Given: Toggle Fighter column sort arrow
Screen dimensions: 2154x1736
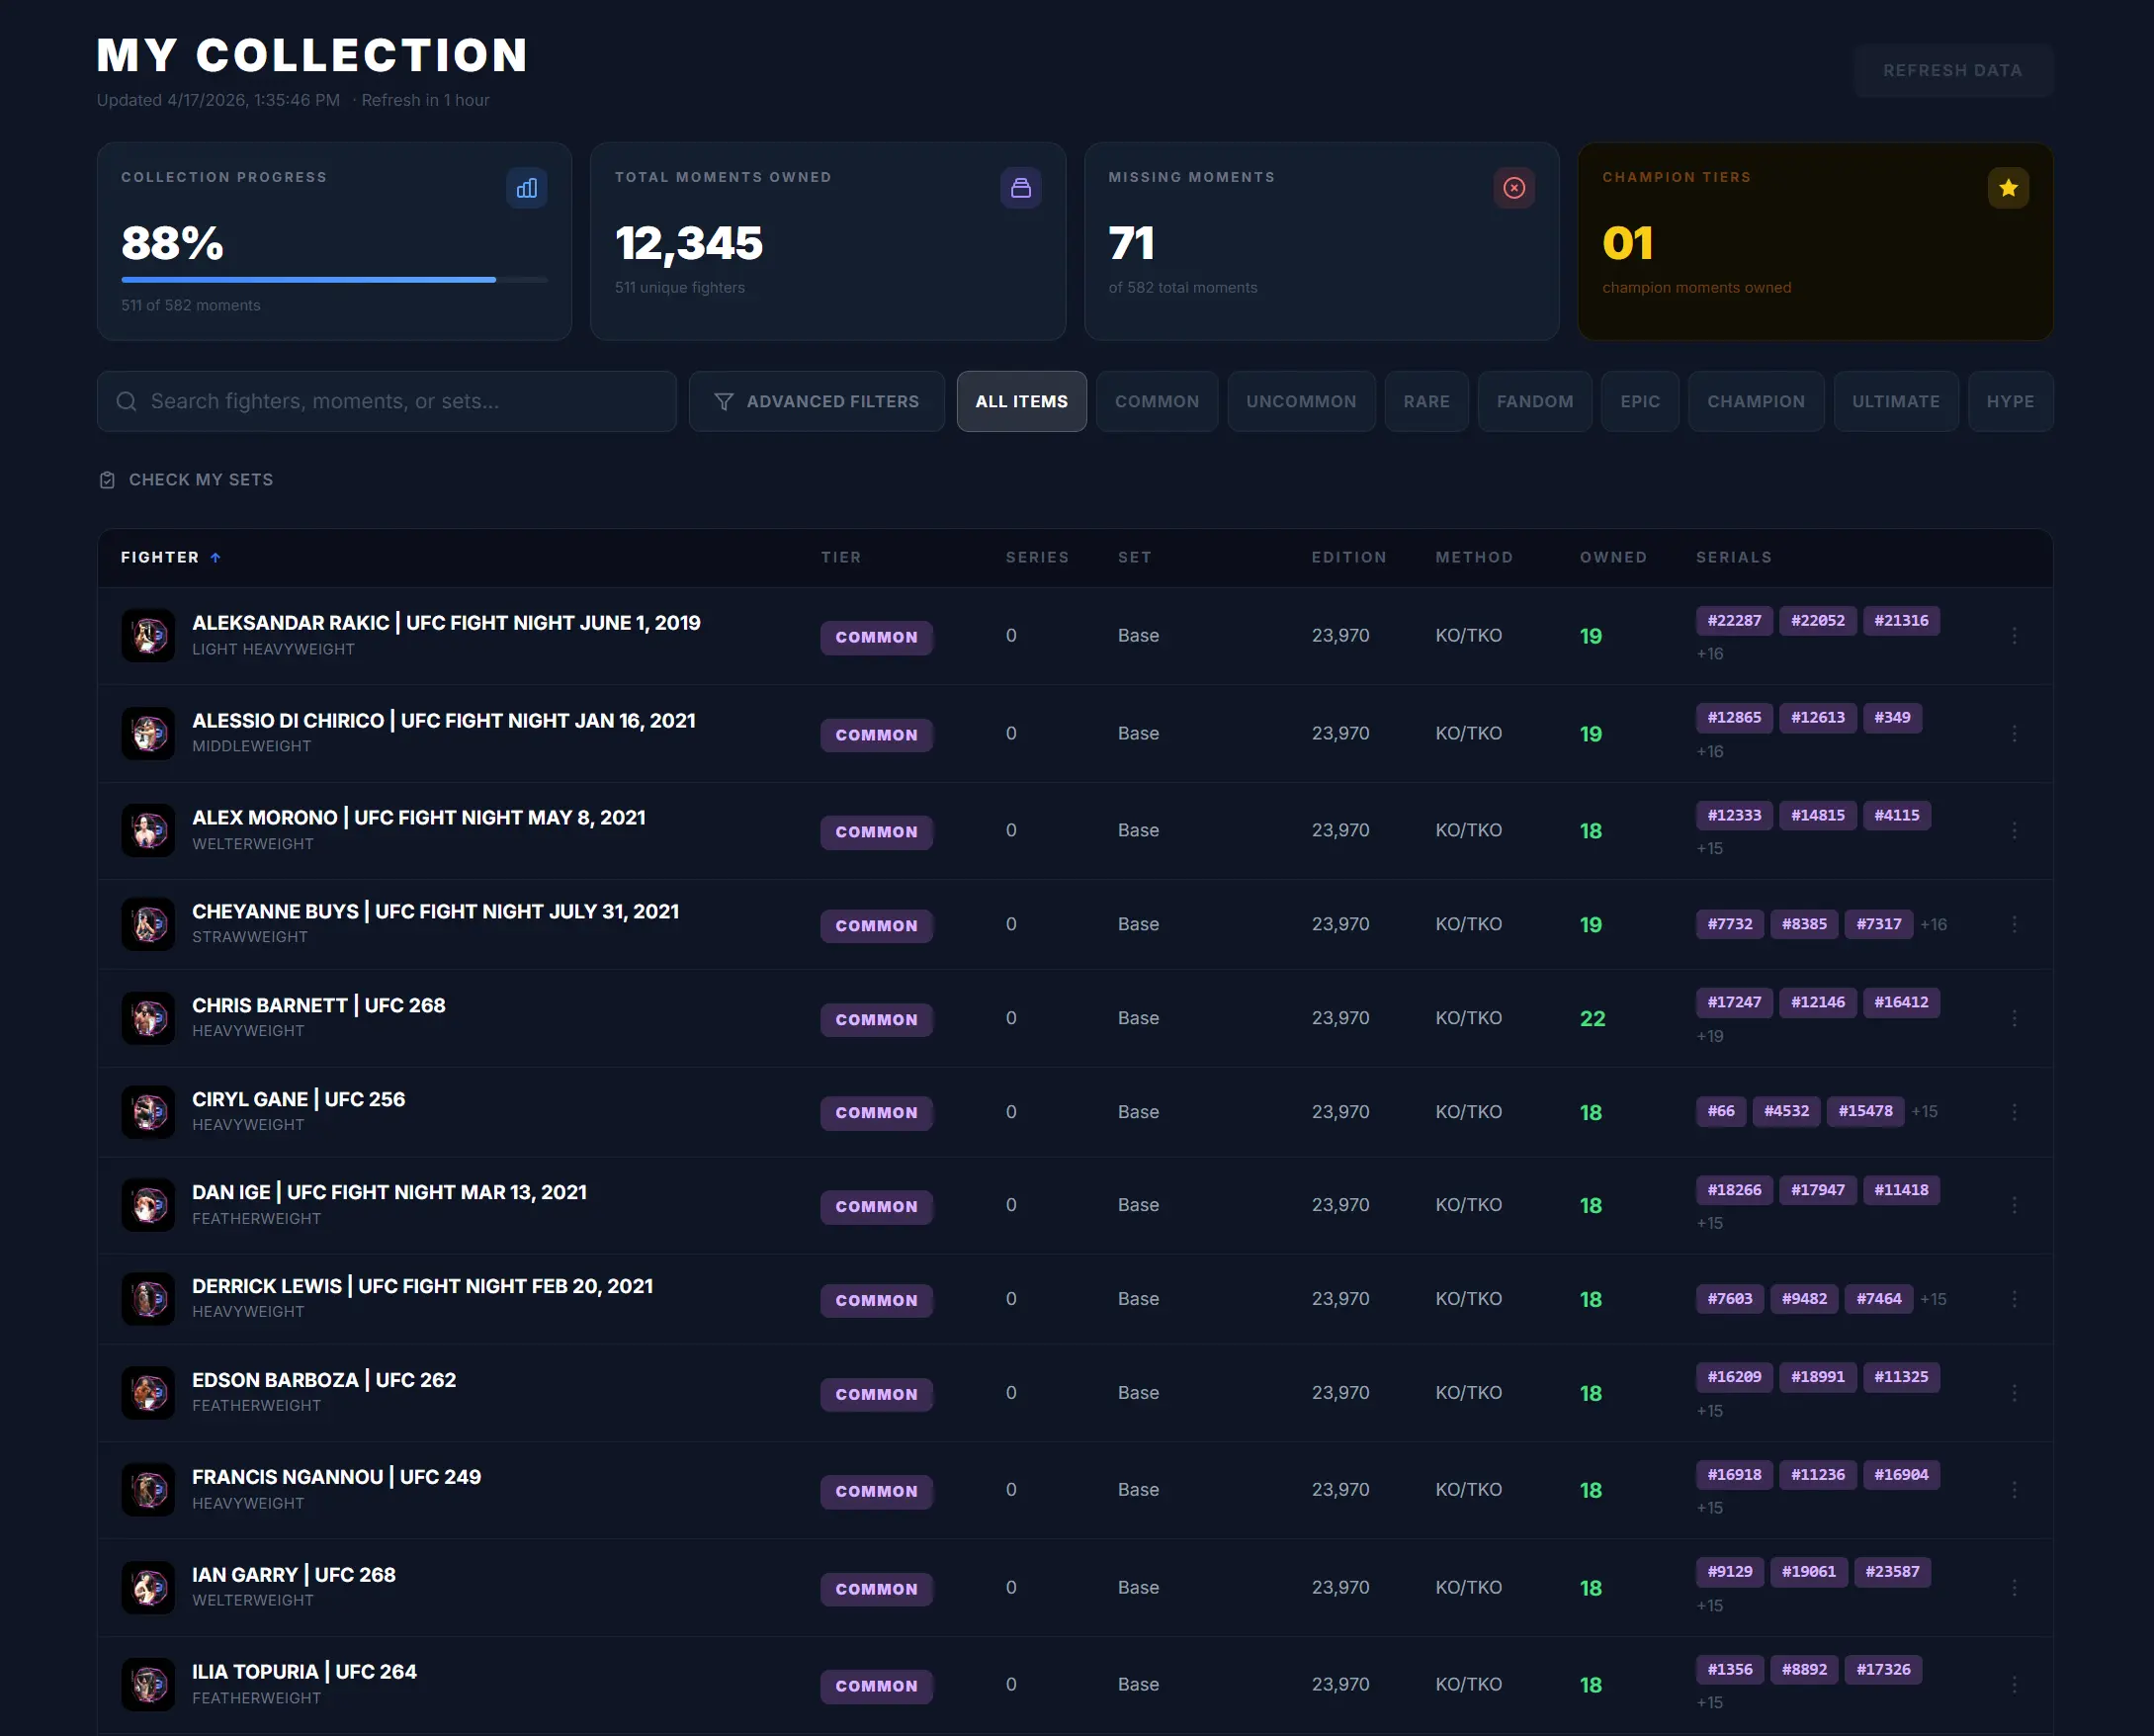Looking at the screenshot, I should 215,558.
